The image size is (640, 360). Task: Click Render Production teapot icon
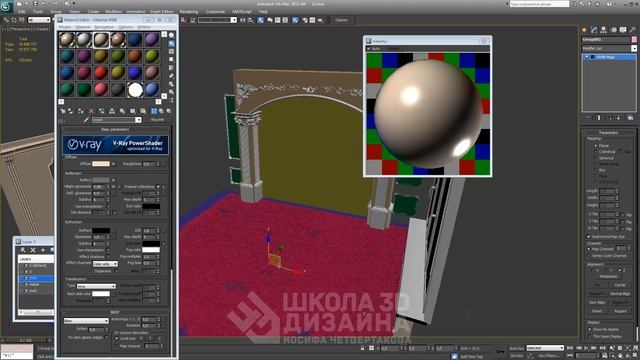pyautogui.click(x=320, y=20)
